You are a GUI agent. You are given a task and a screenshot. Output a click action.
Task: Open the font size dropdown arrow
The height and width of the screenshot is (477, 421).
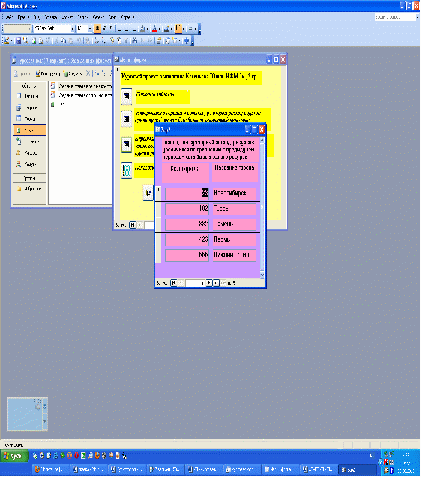[x=90, y=29]
